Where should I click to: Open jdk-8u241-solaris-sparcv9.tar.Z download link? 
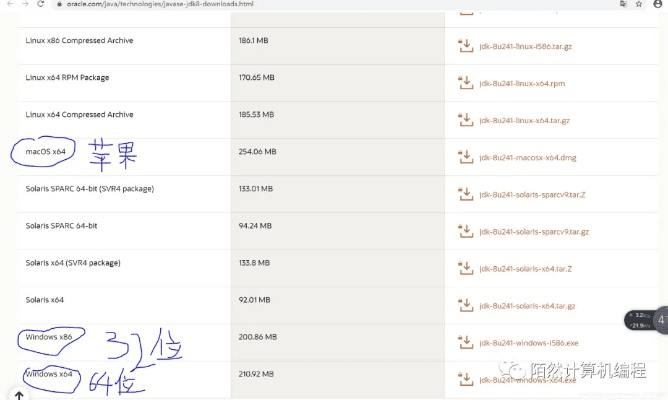pyautogui.click(x=528, y=195)
